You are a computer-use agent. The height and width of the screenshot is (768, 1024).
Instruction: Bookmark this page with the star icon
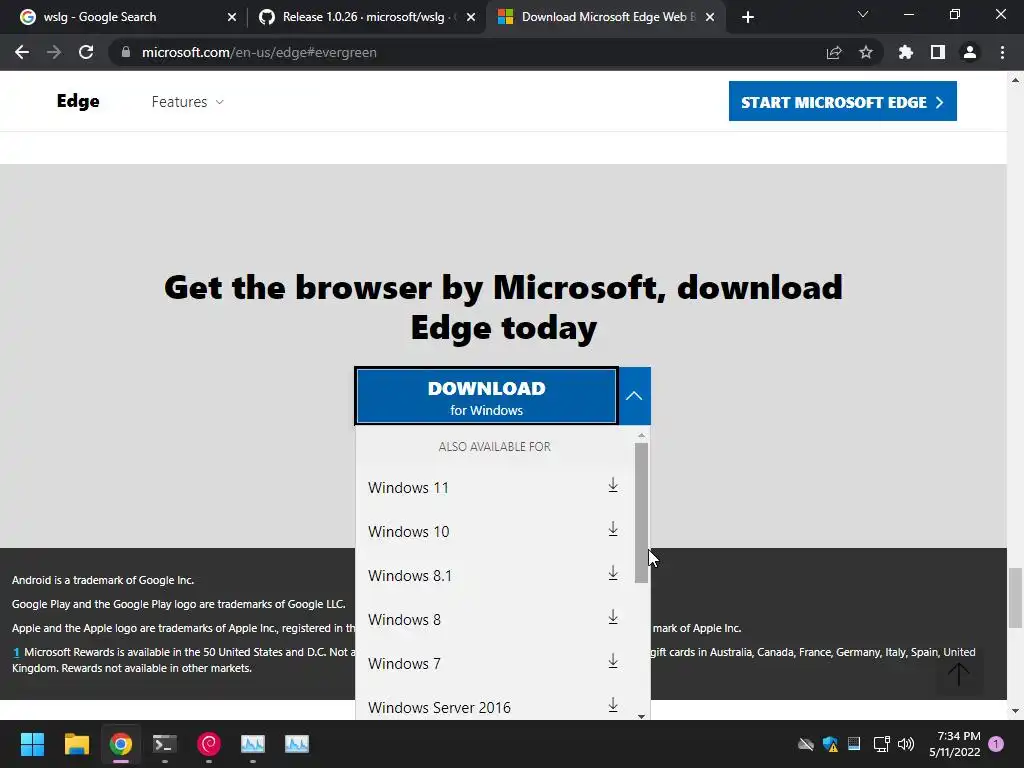(x=866, y=52)
